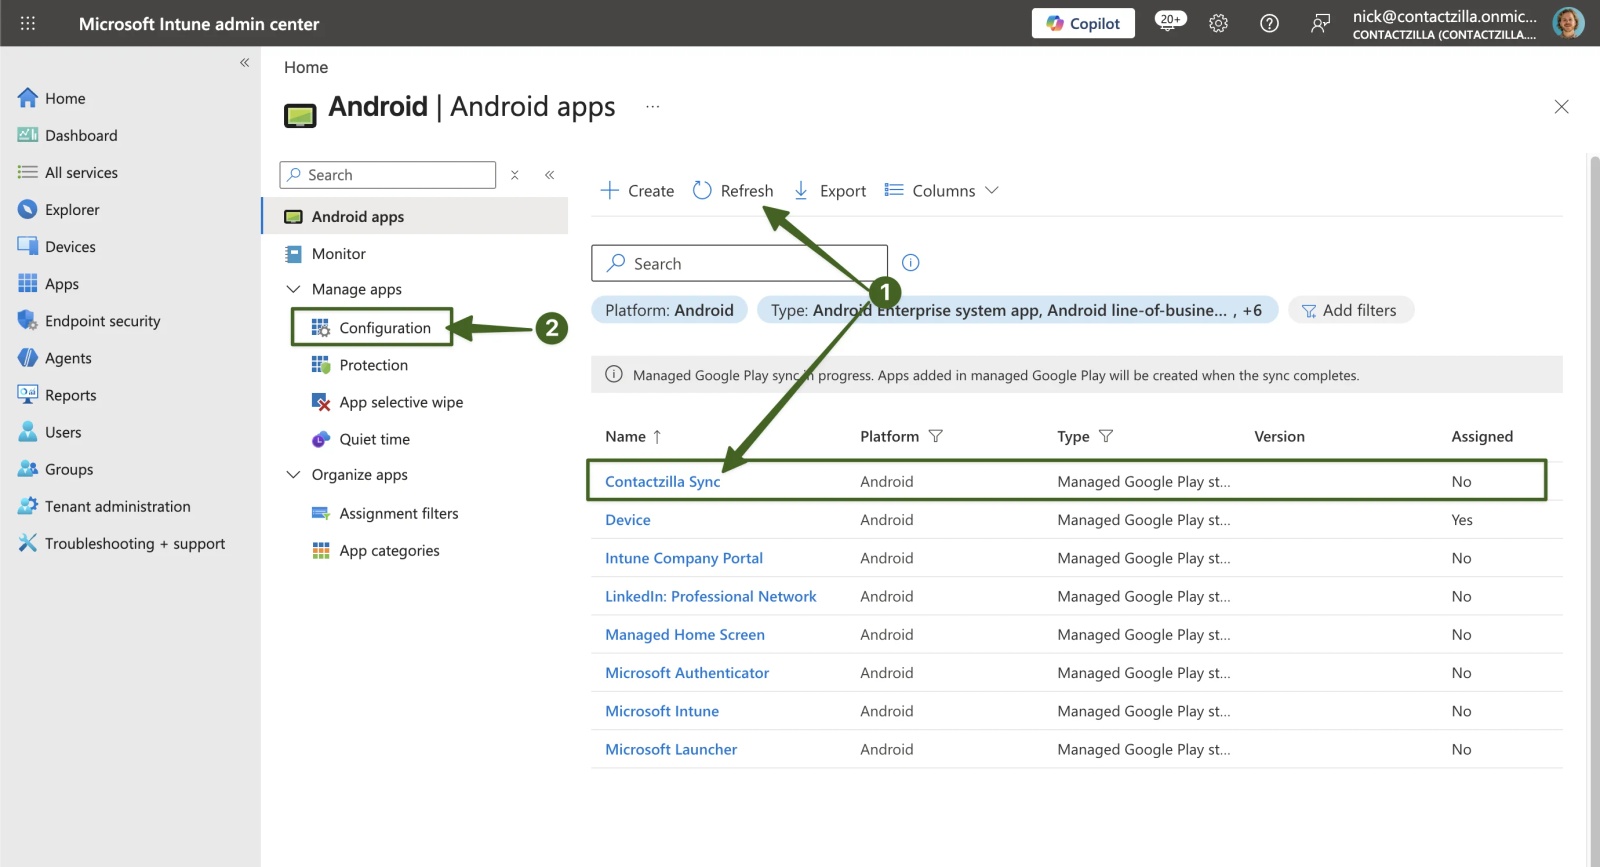Open the Managed Home Screen app link

[685, 635]
